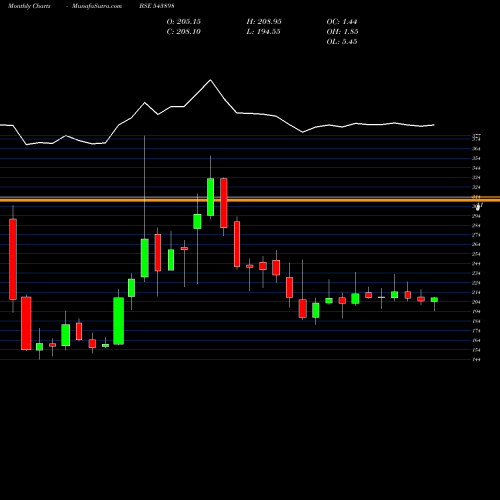Click the 224 price axis label
500x500 pixels.
[476, 283]
